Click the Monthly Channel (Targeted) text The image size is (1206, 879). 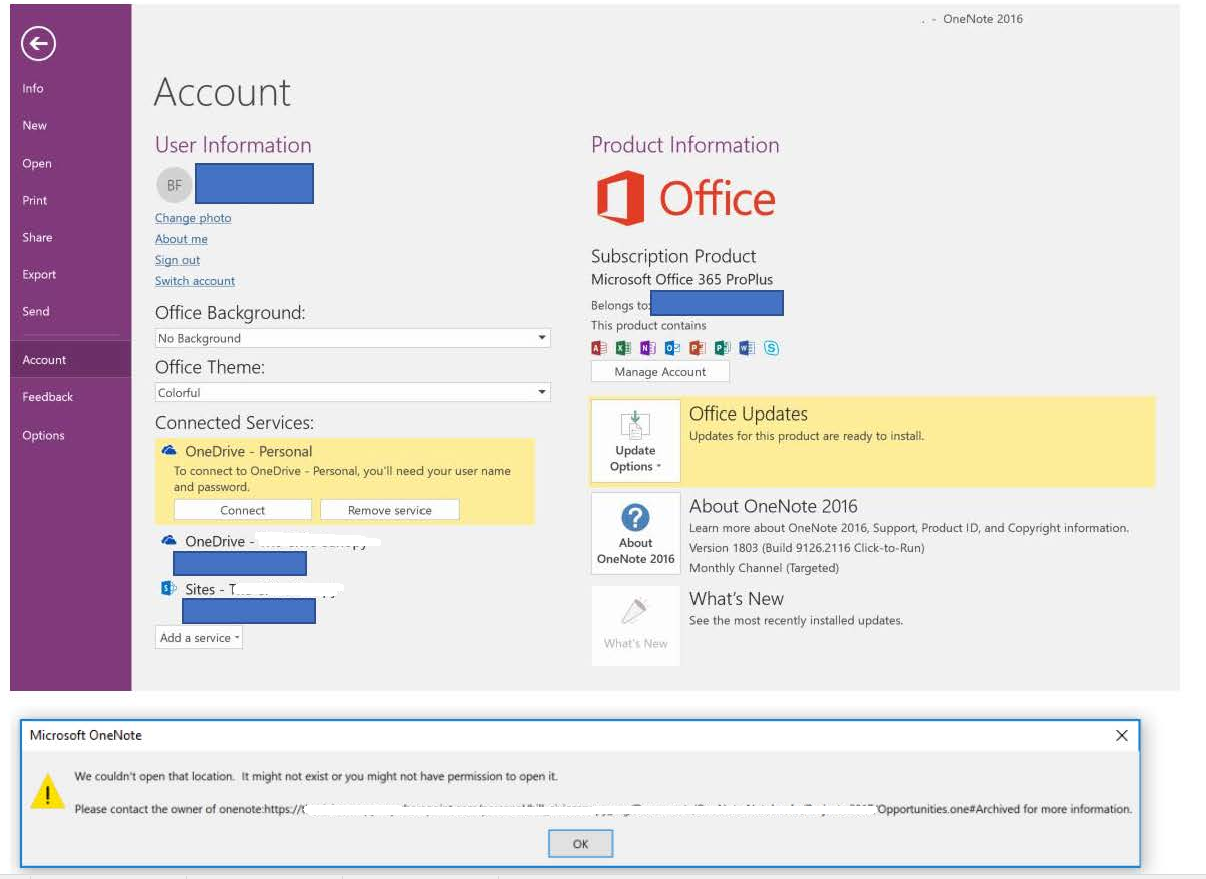[x=764, y=568]
